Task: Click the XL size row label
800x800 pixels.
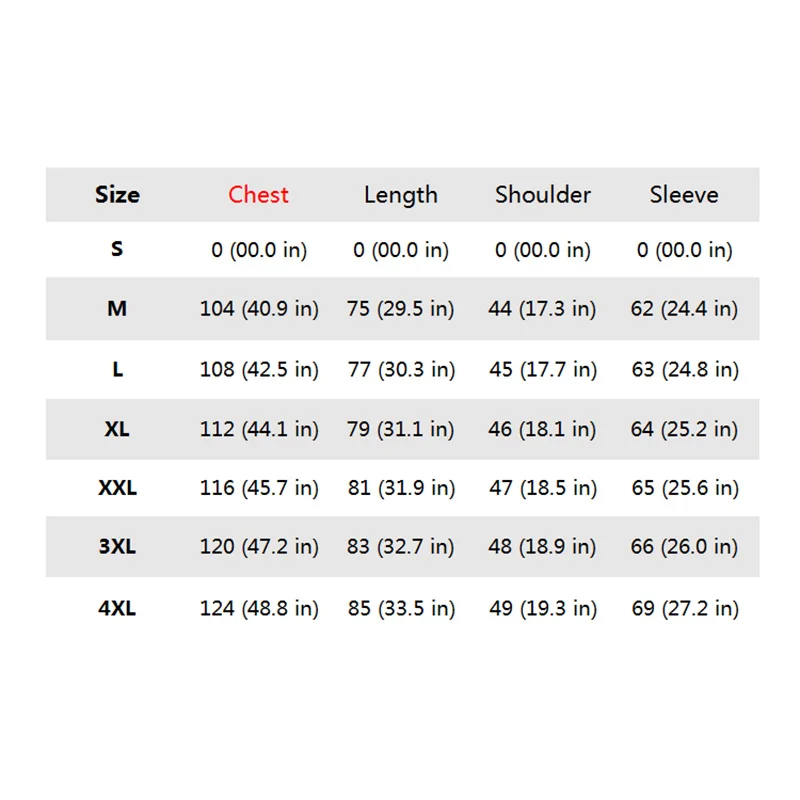Action: coord(117,429)
